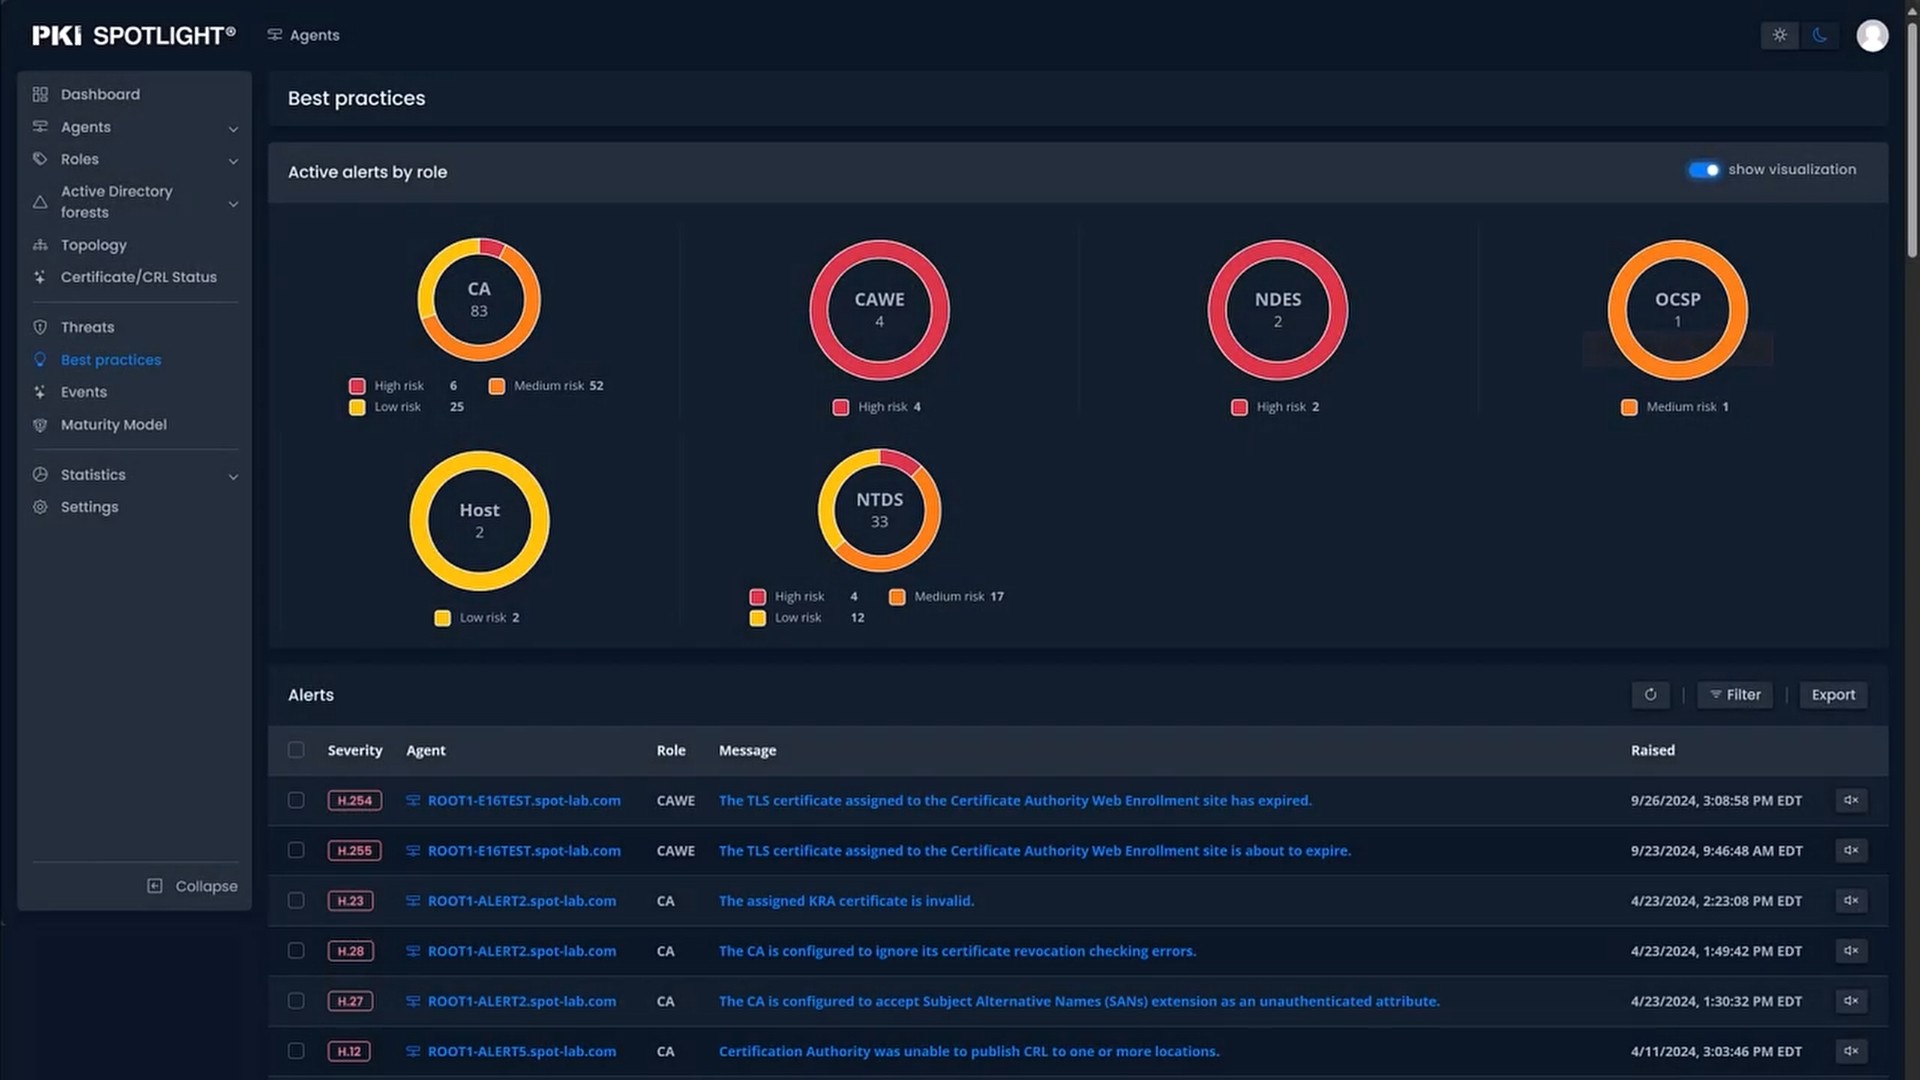Click the expired TLS certificate alert link
1920x1080 pixels.
[x=1015, y=800]
